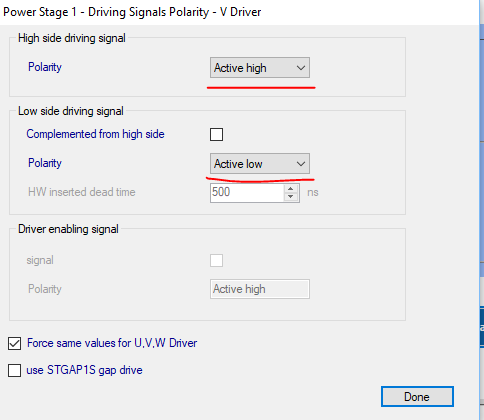Enable the use STGAP1S gap drive checkbox
This screenshot has width=484, height=420.
pos(14,370)
